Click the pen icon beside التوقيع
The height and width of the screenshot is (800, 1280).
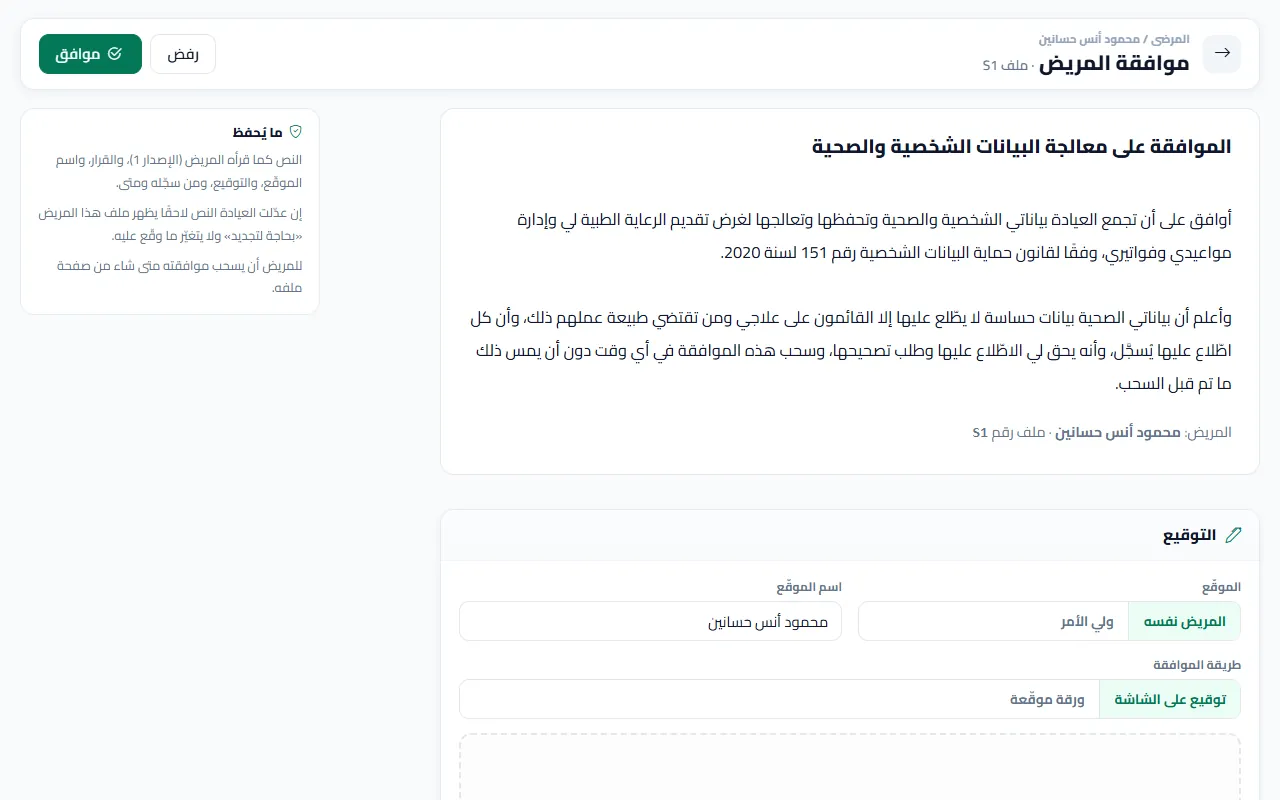(1233, 535)
